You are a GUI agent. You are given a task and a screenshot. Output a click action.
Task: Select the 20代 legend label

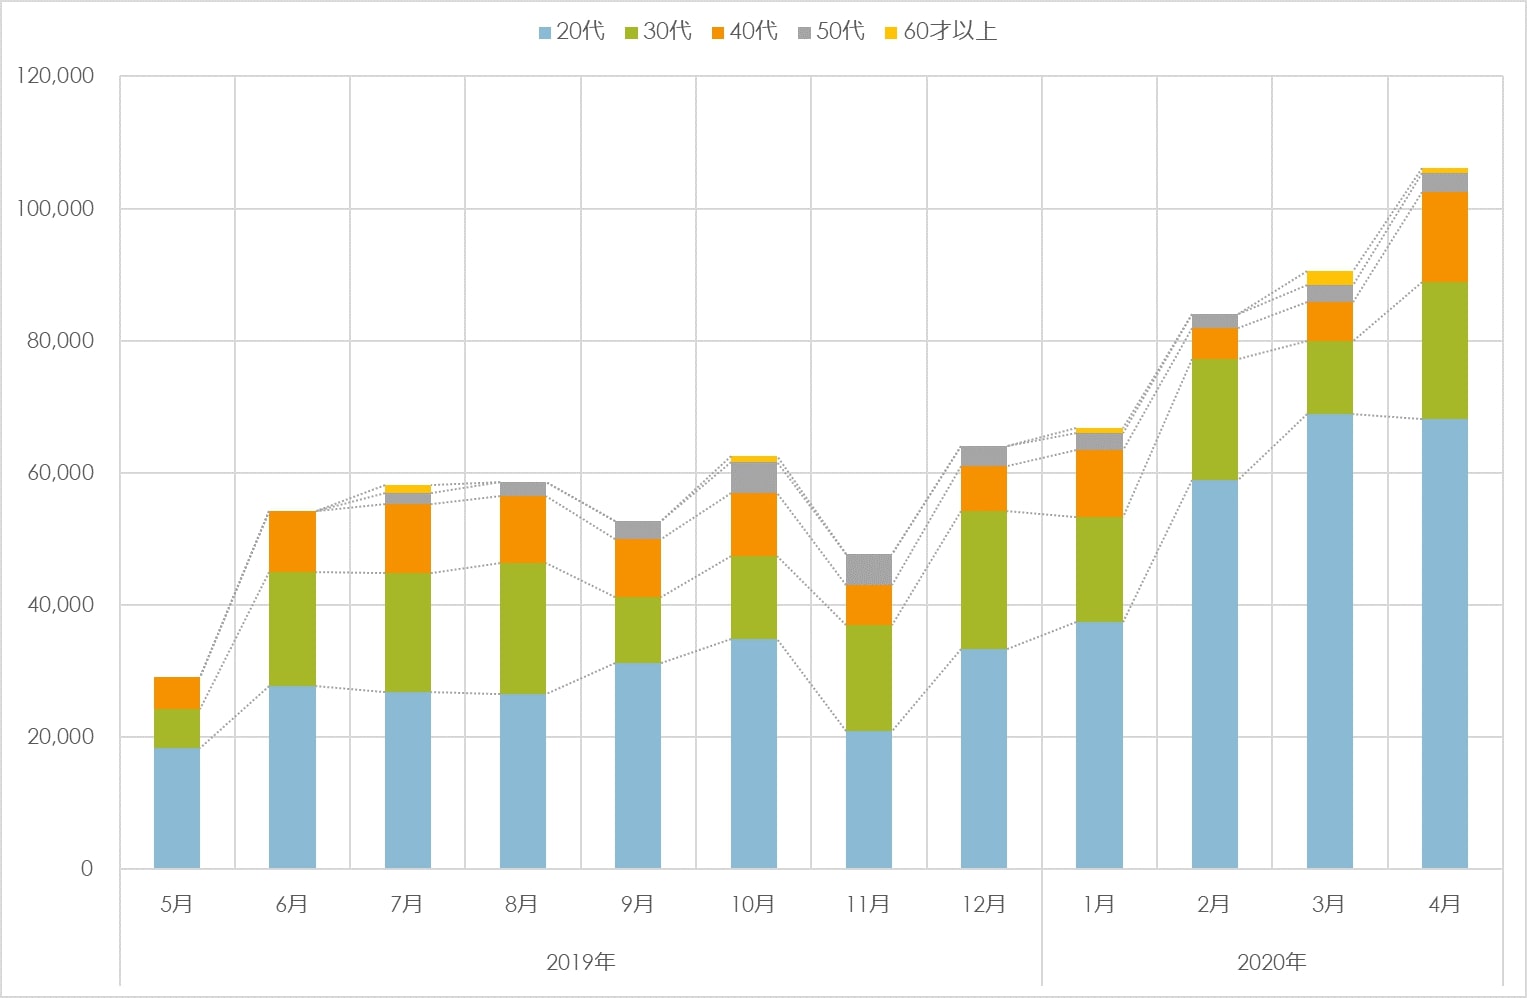(x=581, y=32)
